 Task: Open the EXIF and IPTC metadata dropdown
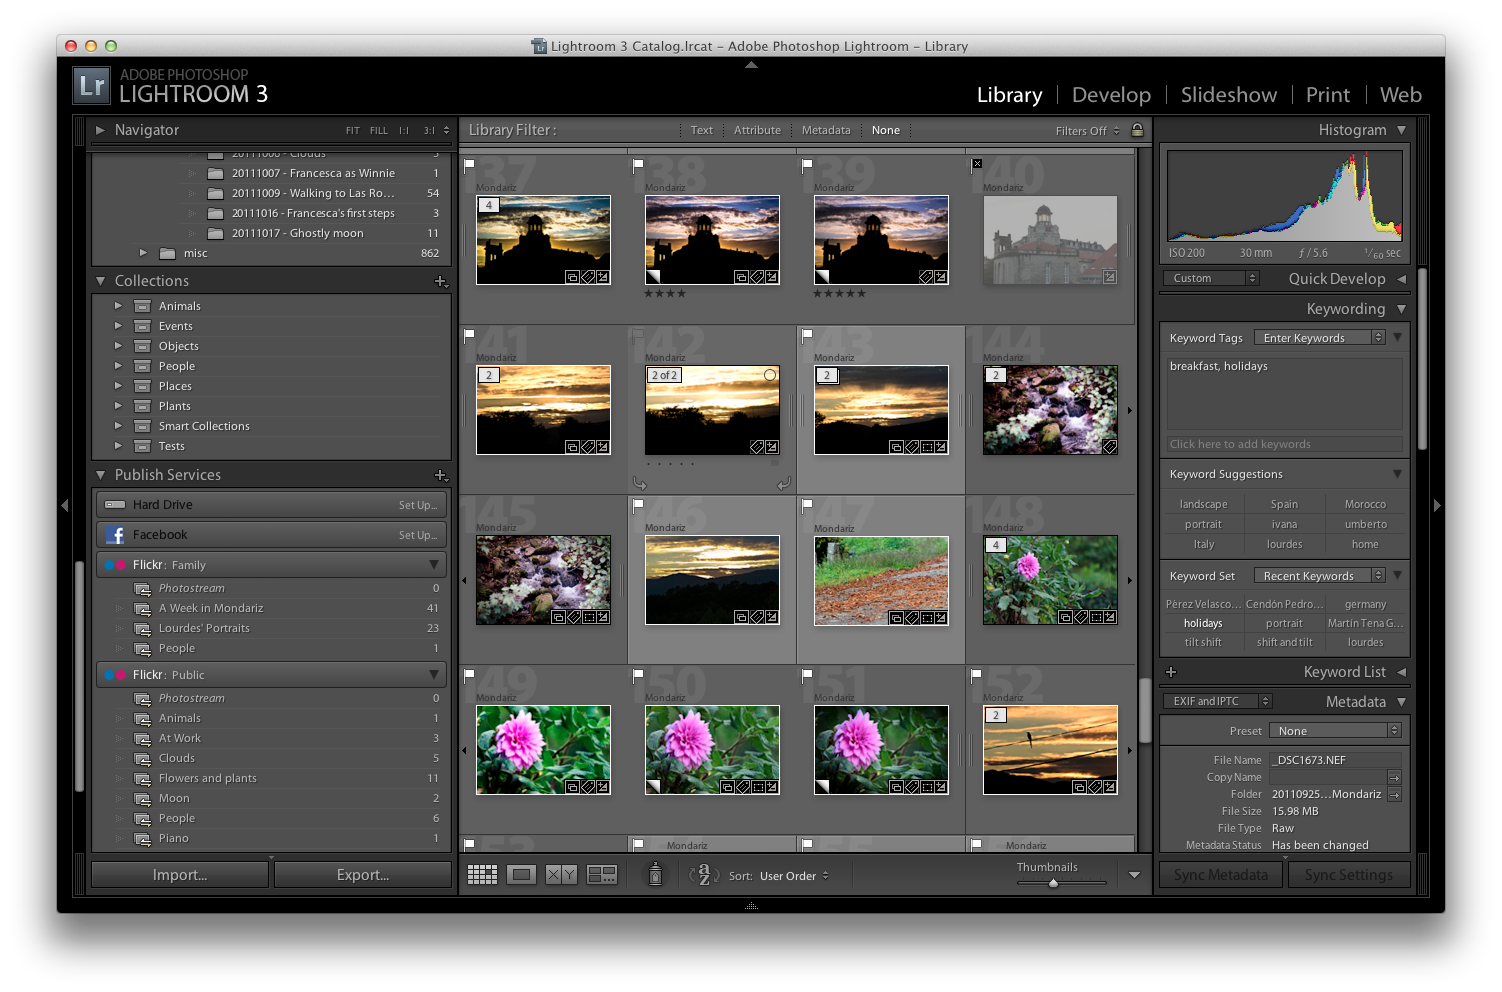point(1217,701)
